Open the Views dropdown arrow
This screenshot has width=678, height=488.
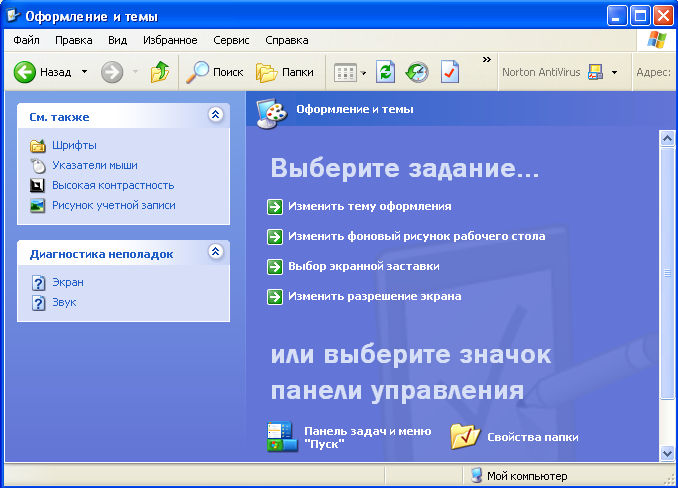pyautogui.click(x=363, y=73)
